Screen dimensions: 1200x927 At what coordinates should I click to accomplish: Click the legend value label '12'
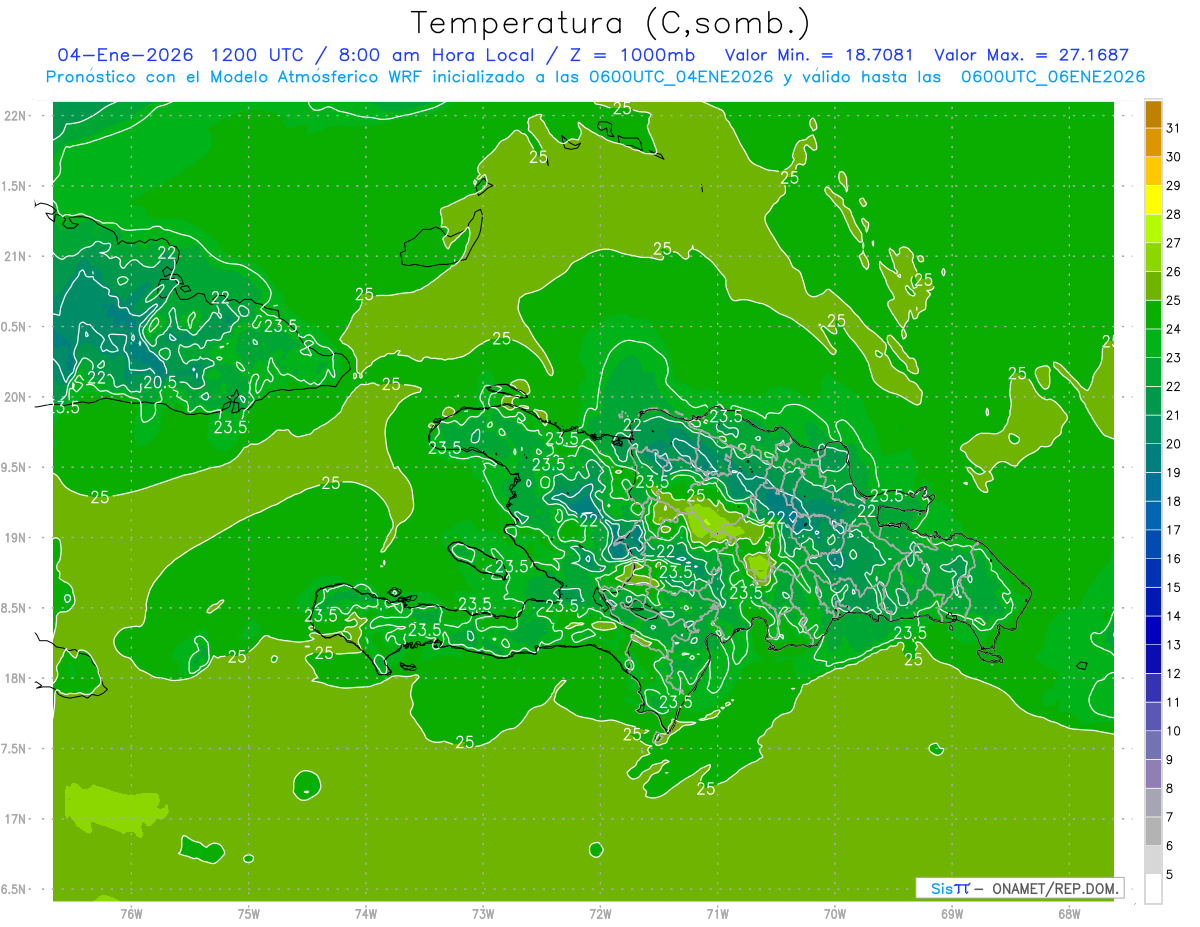1173,673
